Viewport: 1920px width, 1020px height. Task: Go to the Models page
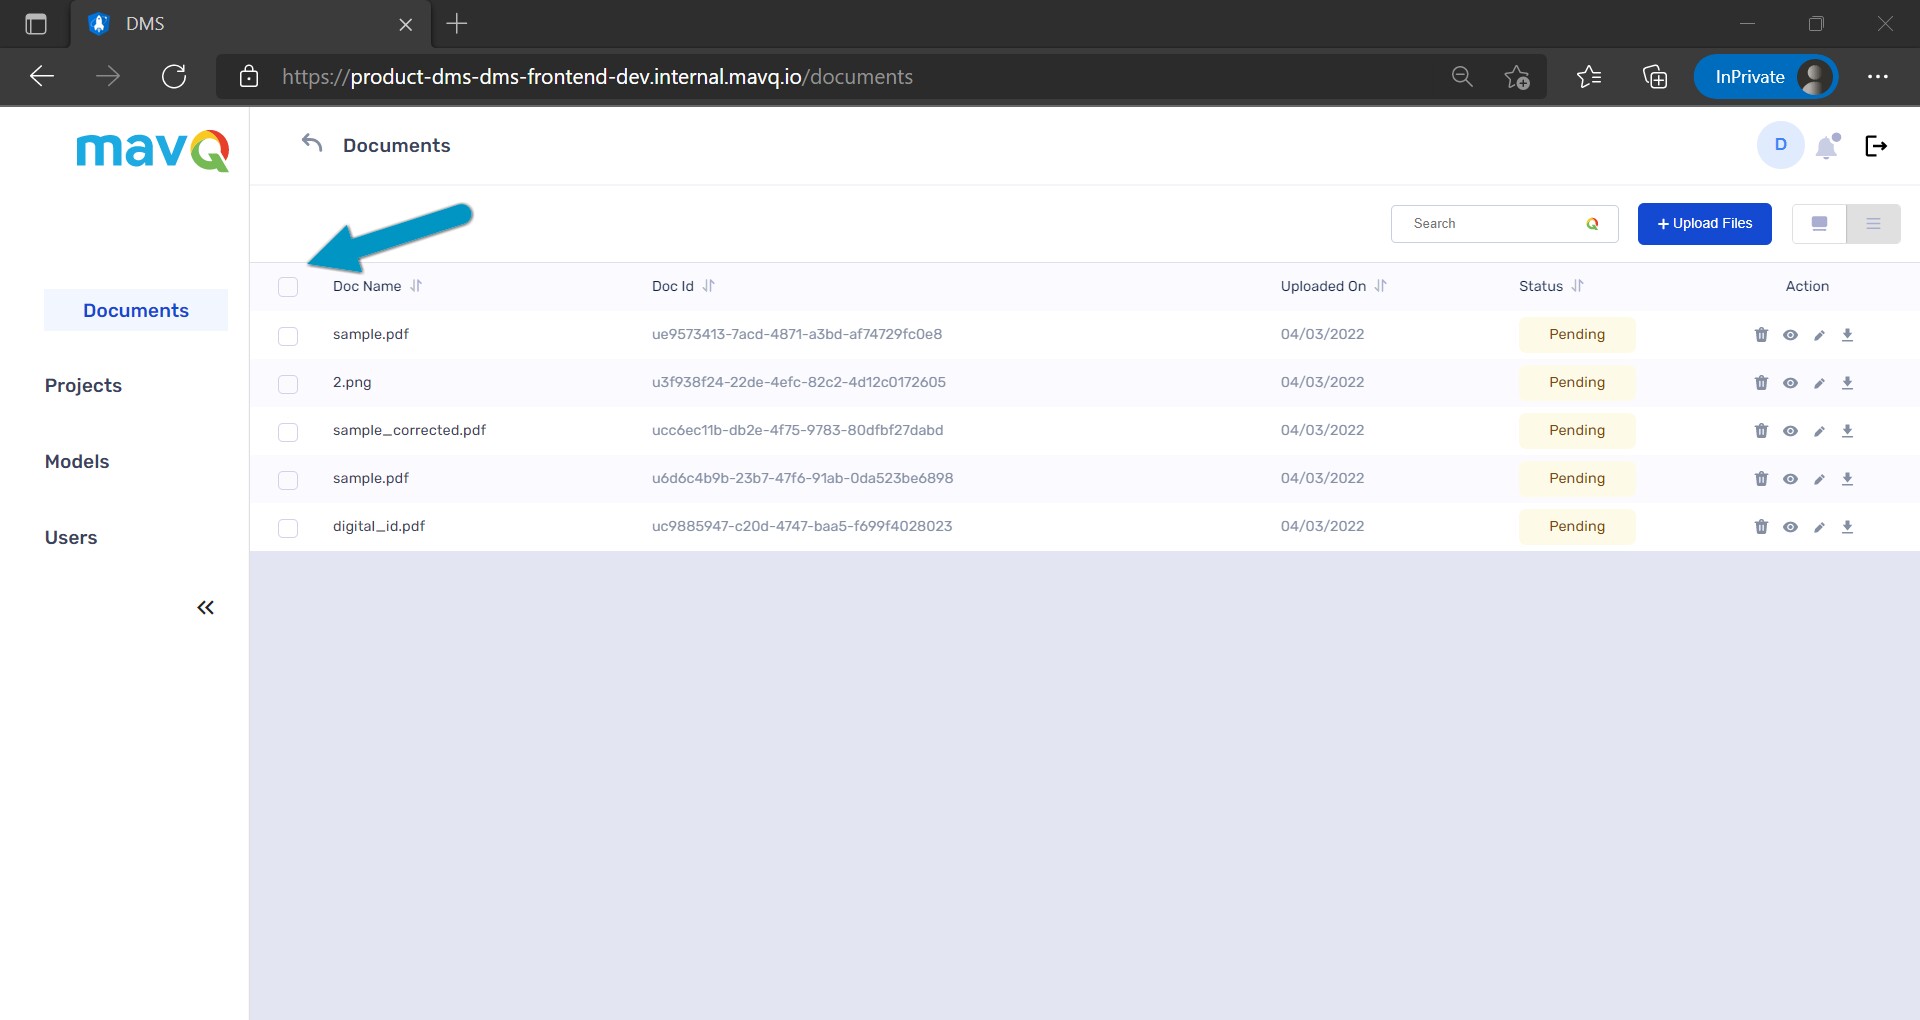tap(77, 462)
